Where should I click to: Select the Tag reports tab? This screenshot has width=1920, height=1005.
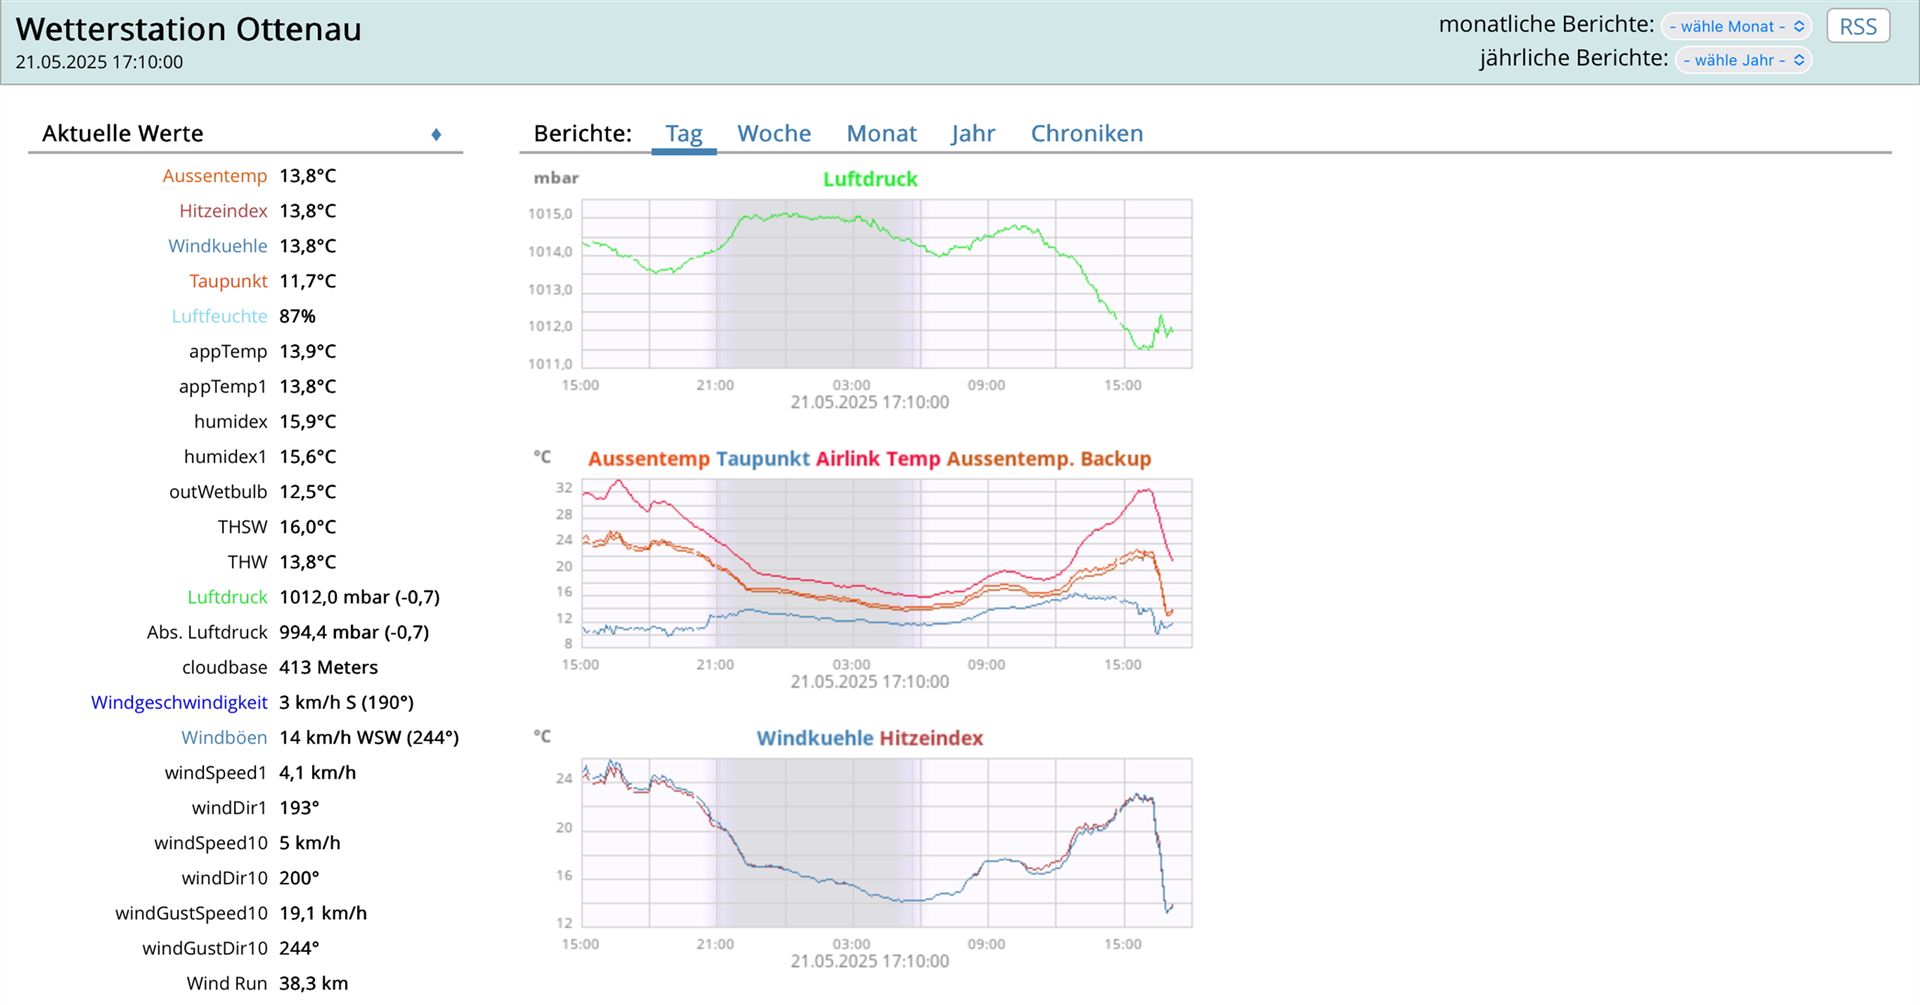click(684, 134)
